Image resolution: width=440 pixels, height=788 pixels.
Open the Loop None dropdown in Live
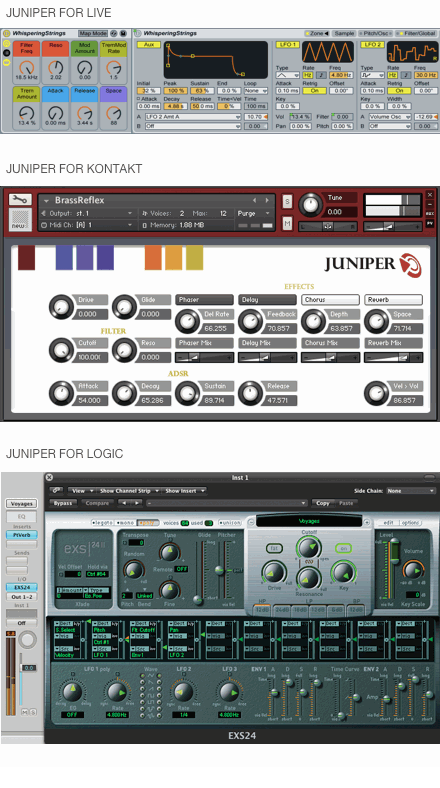point(255,91)
